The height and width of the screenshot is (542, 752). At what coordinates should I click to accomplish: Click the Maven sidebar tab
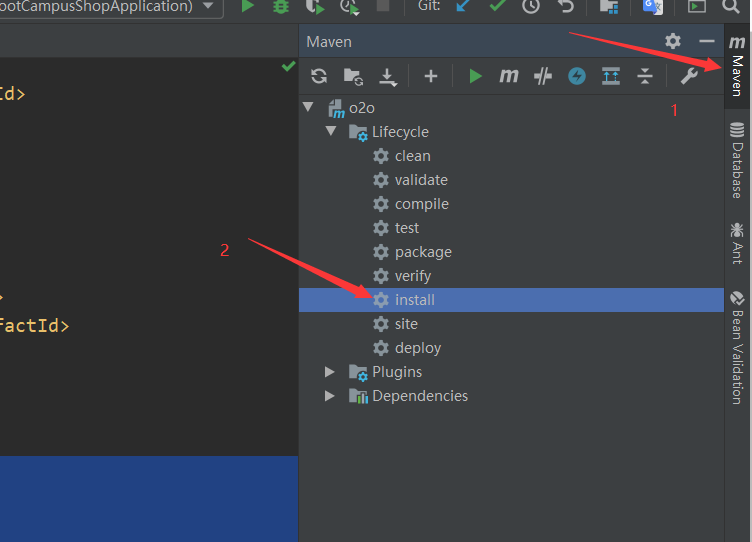pyautogui.click(x=737, y=66)
